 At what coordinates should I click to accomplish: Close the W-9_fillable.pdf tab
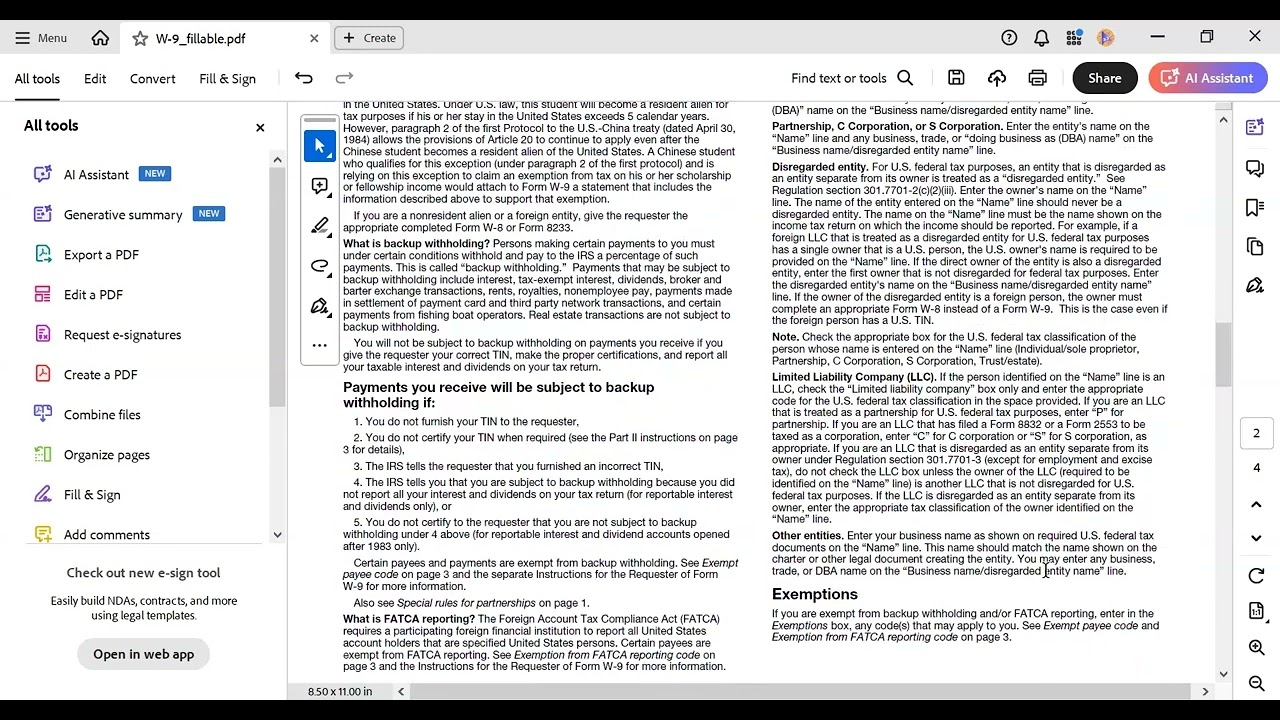point(314,38)
